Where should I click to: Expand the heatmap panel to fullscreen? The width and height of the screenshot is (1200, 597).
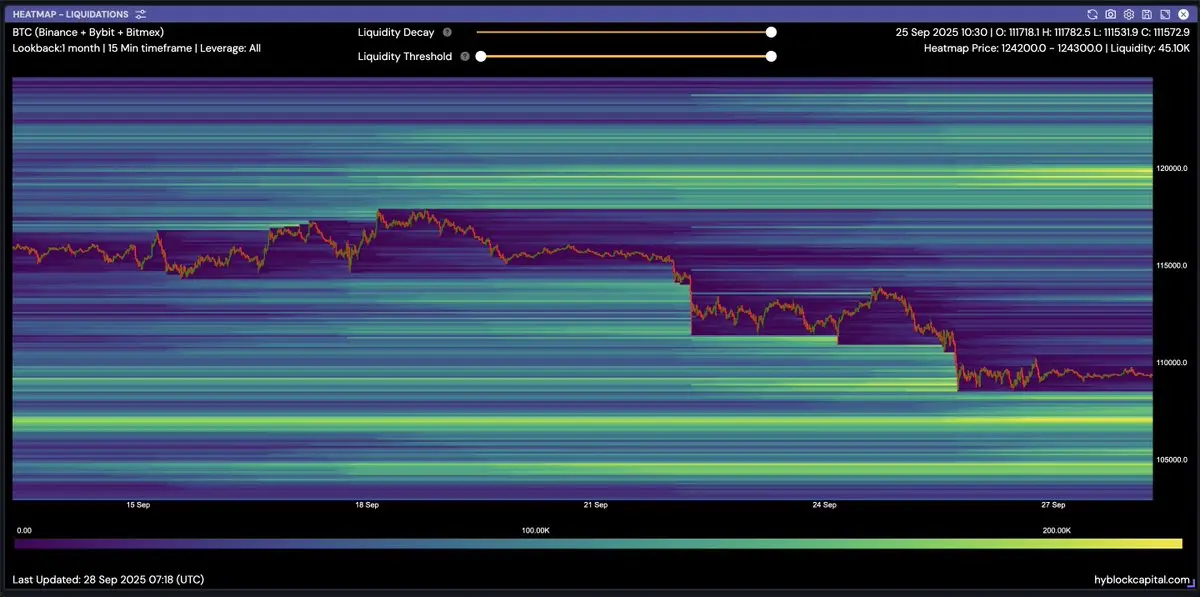point(1165,14)
